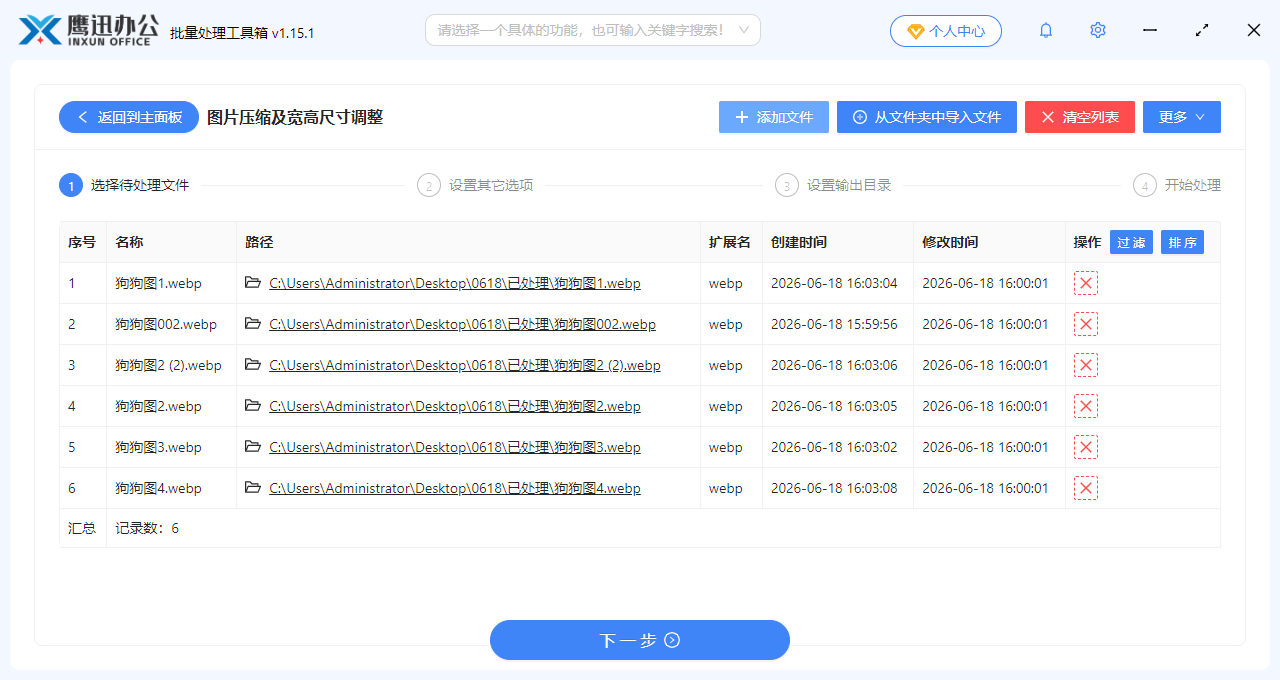This screenshot has width=1280, height=680.
Task: Expand the 更多 more dropdown
Action: point(1182,117)
